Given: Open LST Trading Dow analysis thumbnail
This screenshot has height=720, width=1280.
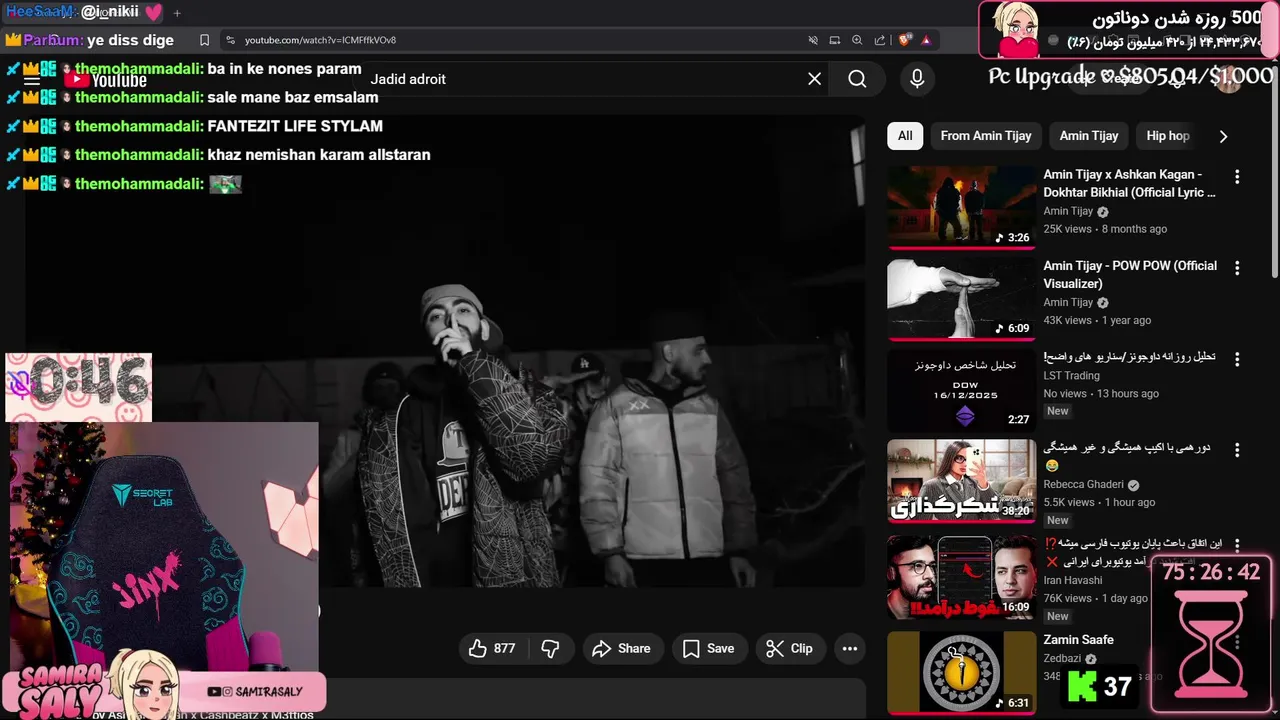Looking at the screenshot, I should pyautogui.click(x=962, y=390).
